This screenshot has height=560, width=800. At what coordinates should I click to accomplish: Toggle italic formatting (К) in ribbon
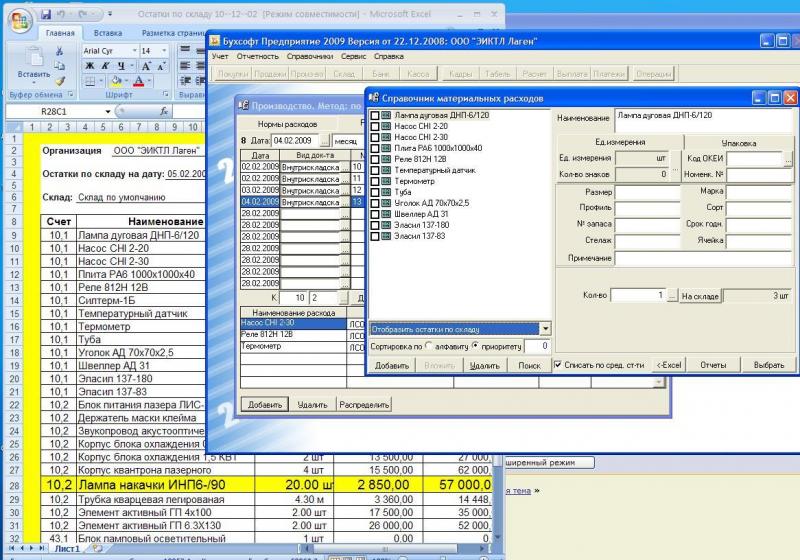tap(103, 66)
